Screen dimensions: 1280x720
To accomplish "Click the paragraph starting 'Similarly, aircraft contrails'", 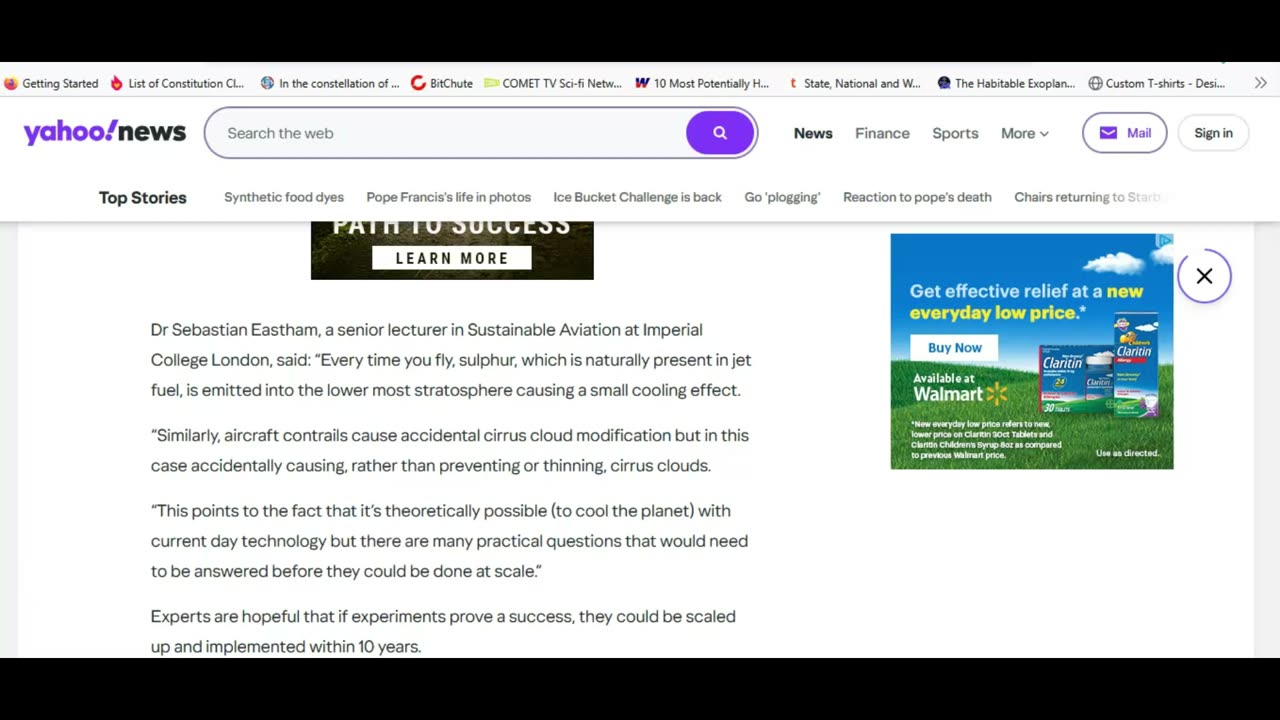I will [450, 450].
